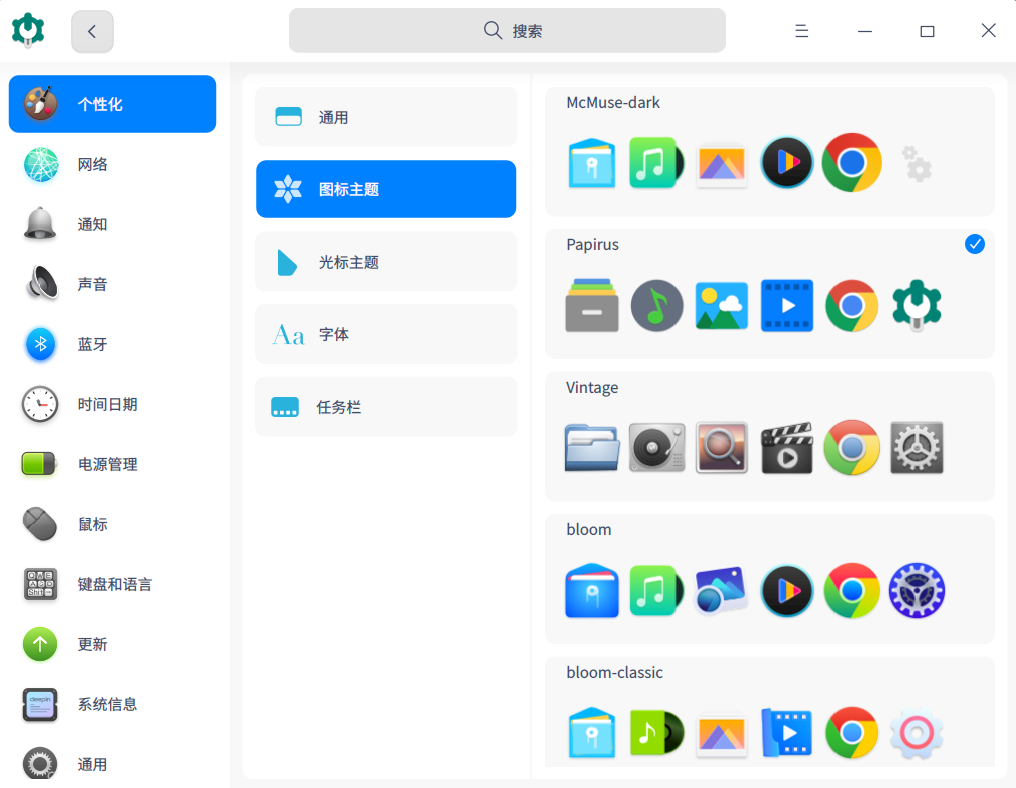Select the Taskbar (任务栏) tab
The height and width of the screenshot is (788, 1016).
coord(386,407)
